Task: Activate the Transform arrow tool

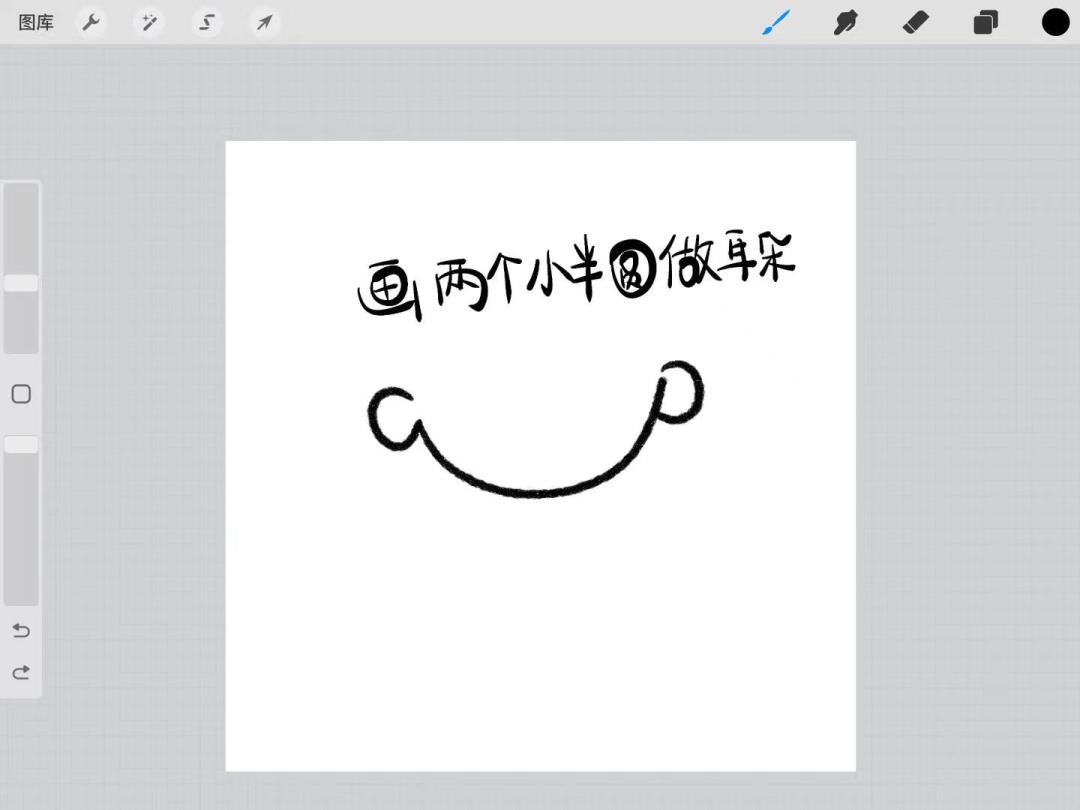Action: click(x=264, y=22)
